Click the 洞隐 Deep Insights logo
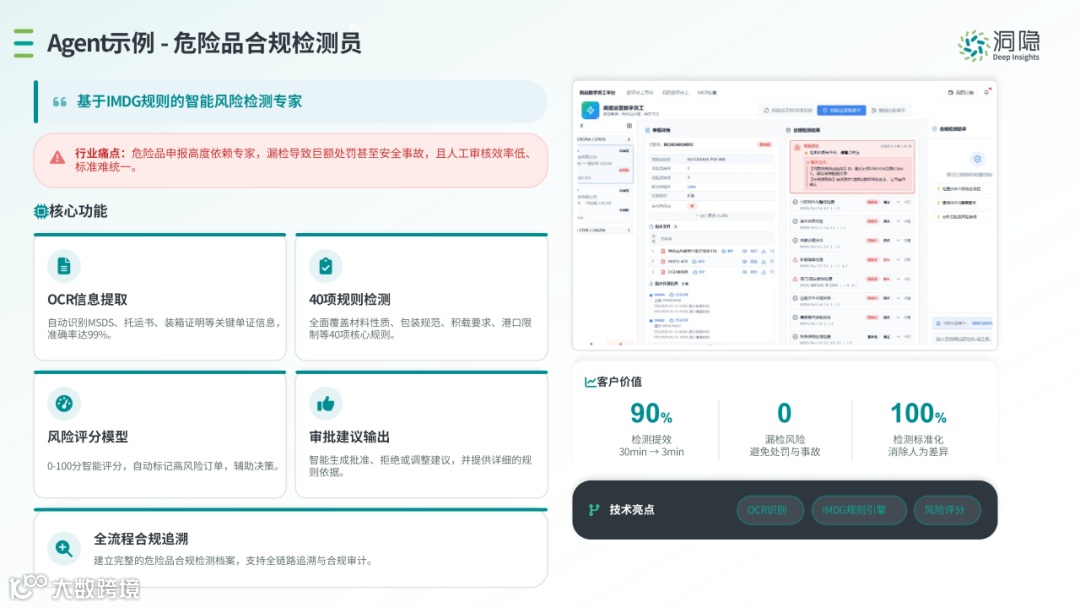This screenshot has height=608, width=1080. (999, 46)
